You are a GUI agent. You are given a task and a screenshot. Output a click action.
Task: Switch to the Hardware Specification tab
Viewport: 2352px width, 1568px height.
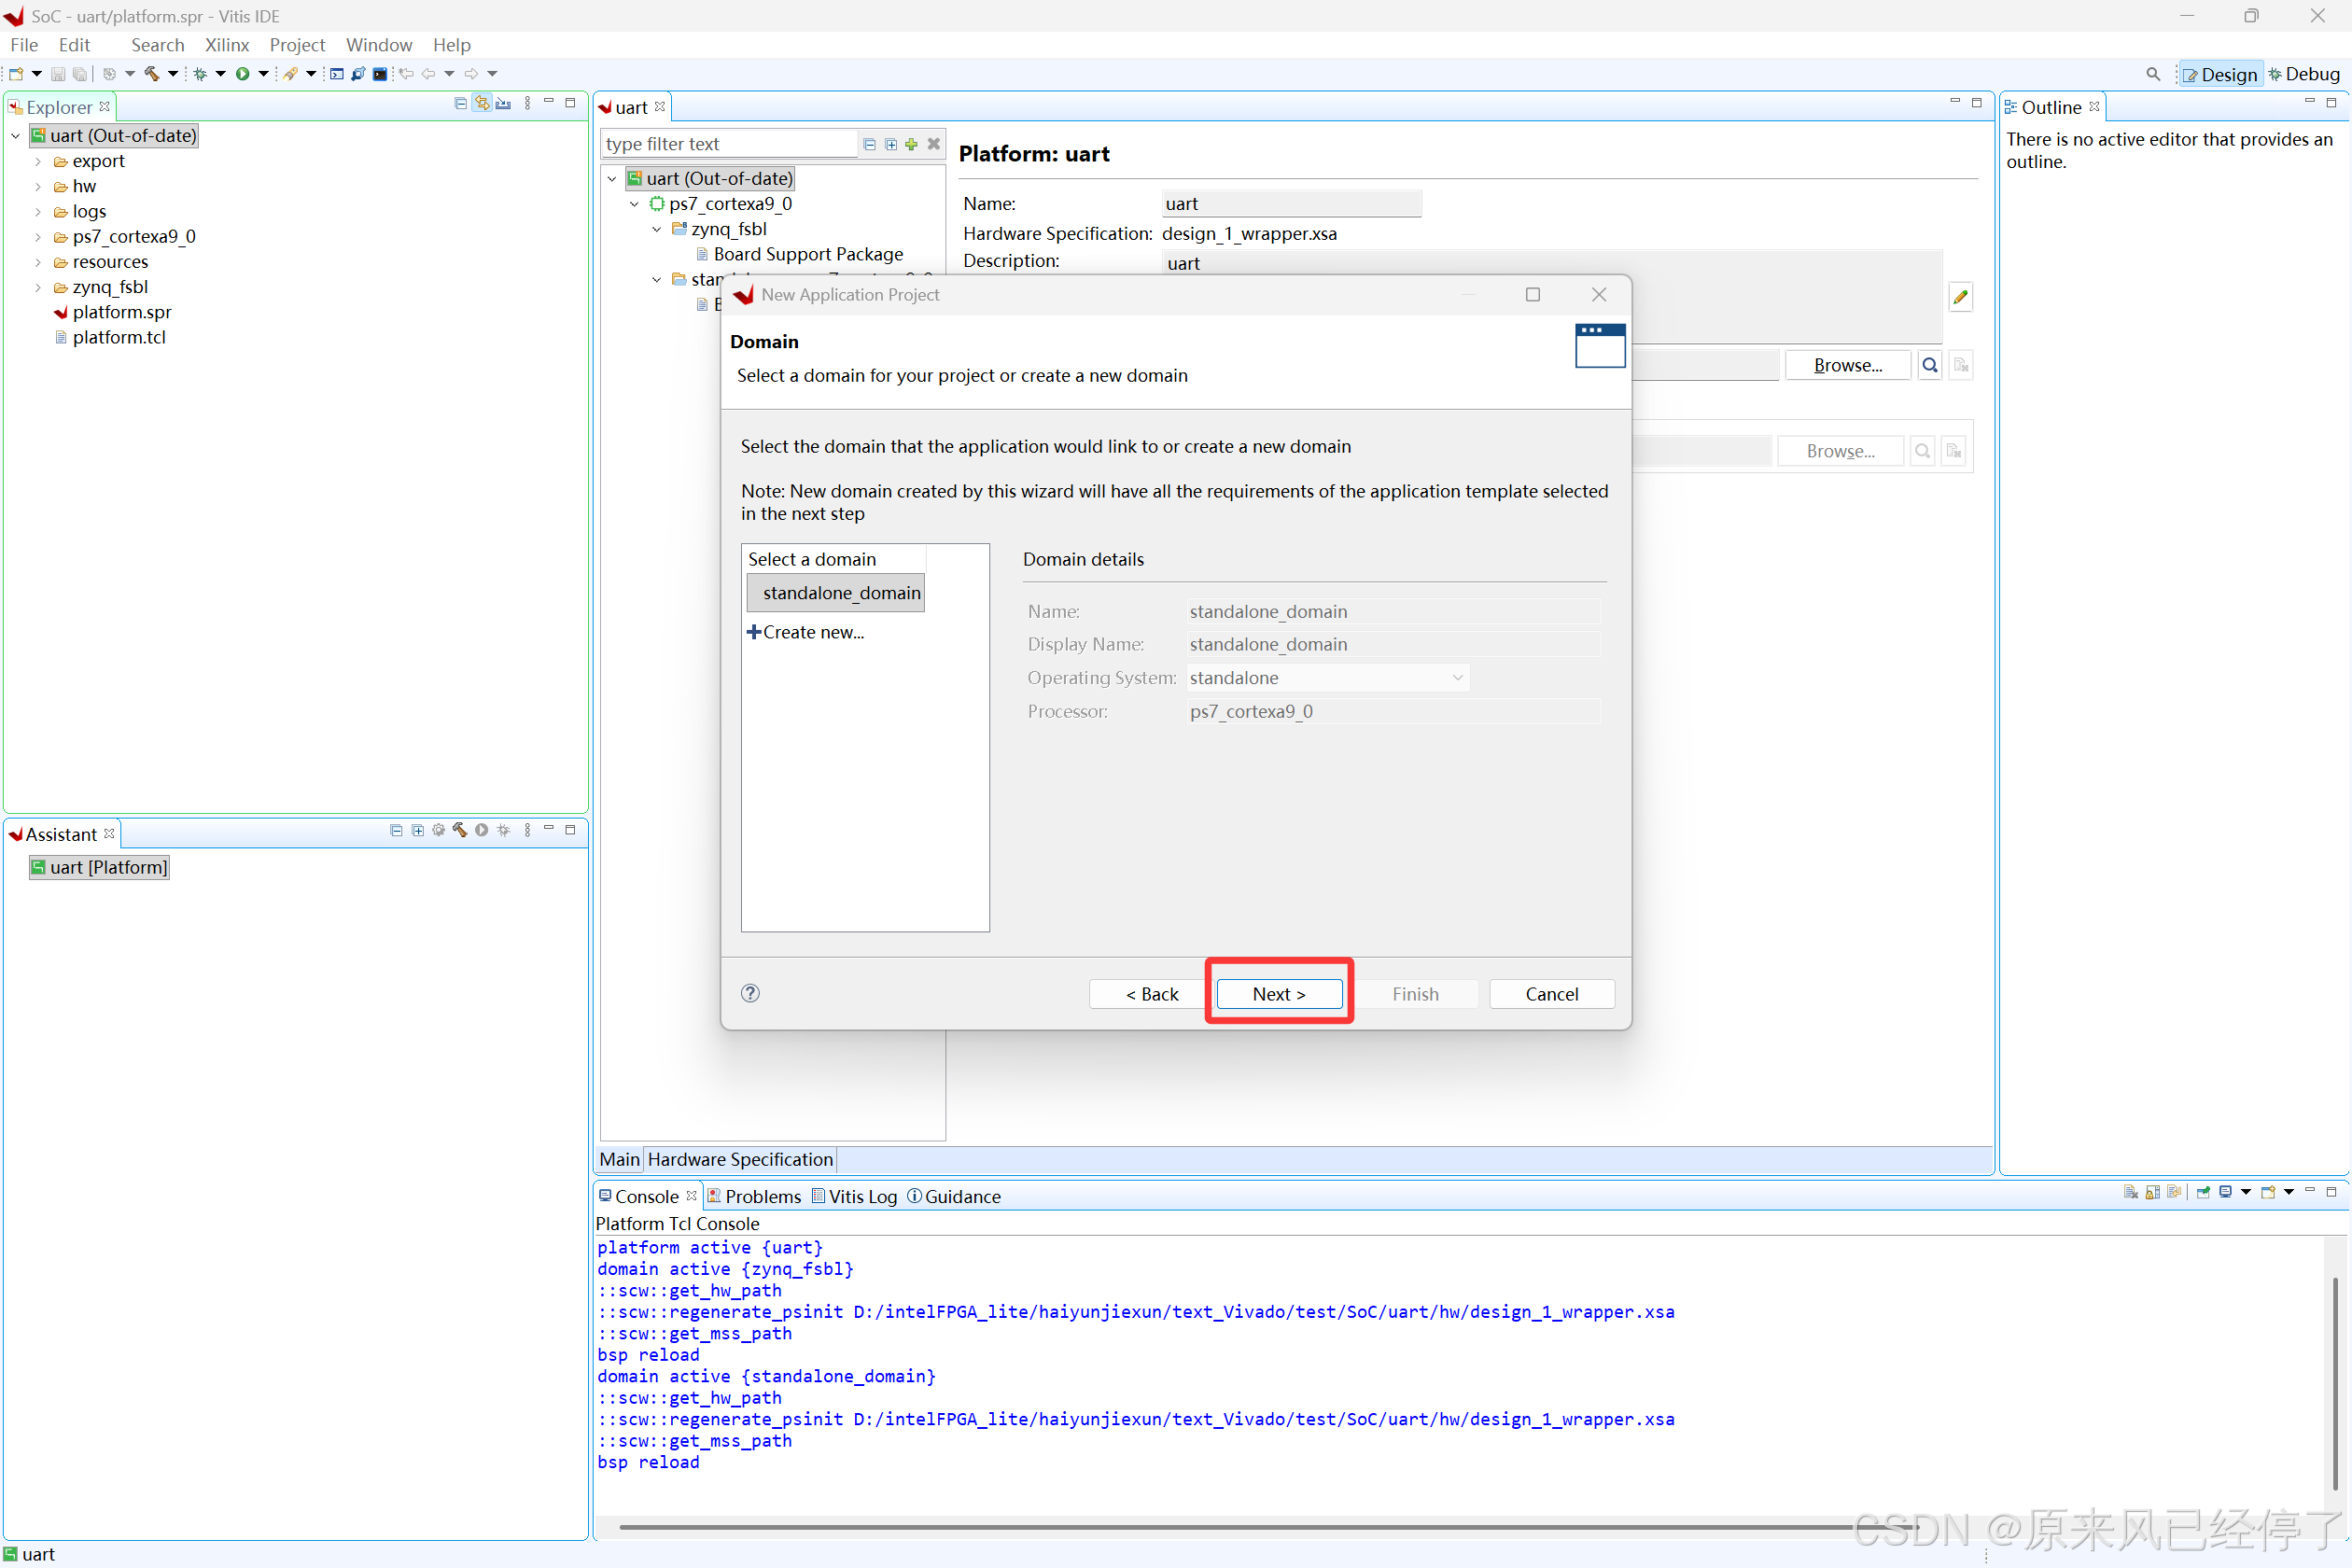[739, 1159]
